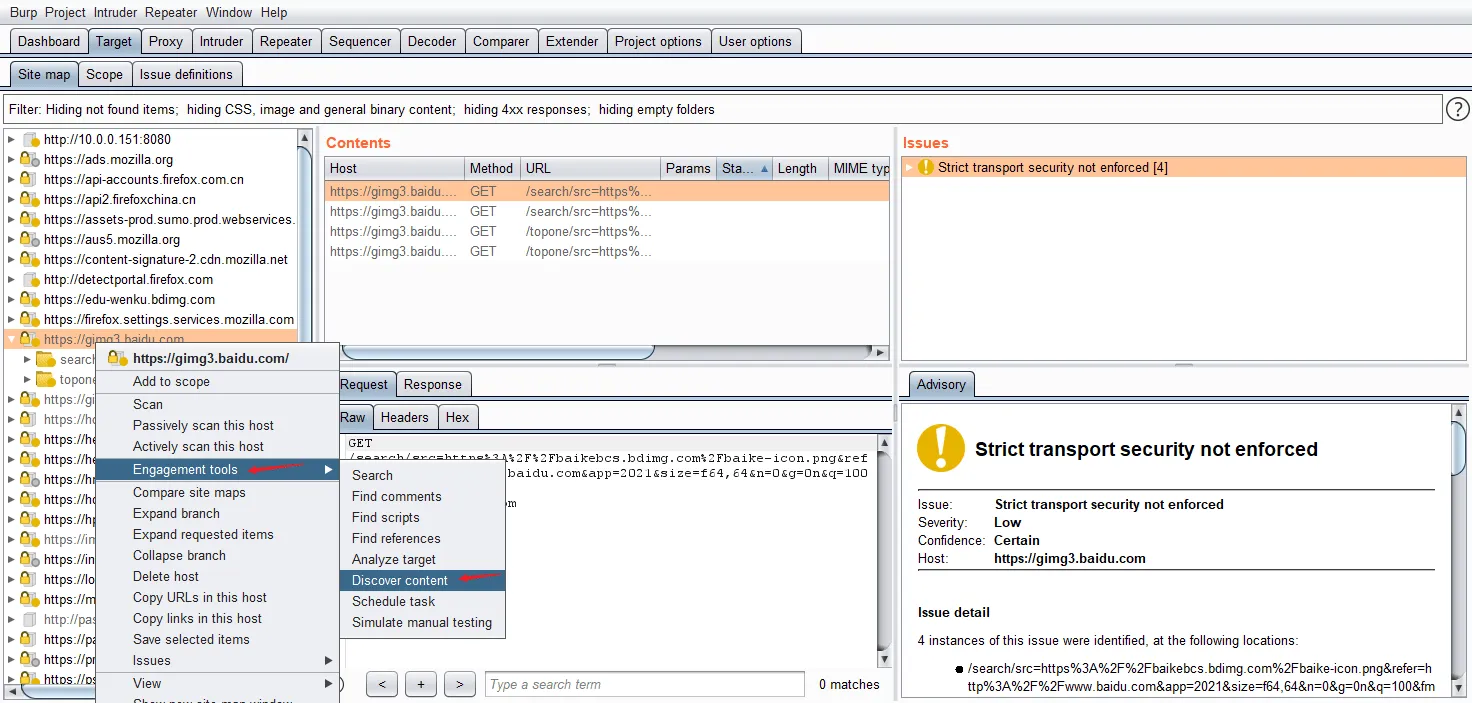Viewport: 1472px width, 703px height.
Task: Click the search term input field
Action: (x=645, y=684)
